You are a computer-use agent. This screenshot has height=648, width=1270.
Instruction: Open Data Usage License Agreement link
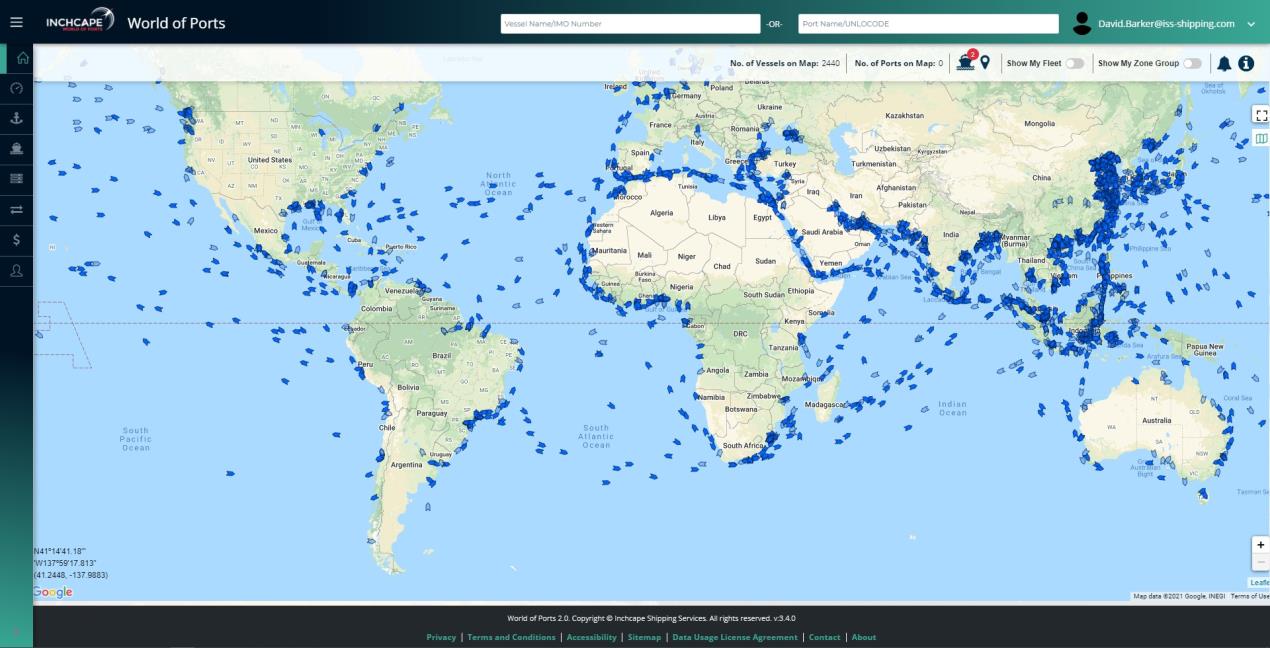click(x=735, y=637)
